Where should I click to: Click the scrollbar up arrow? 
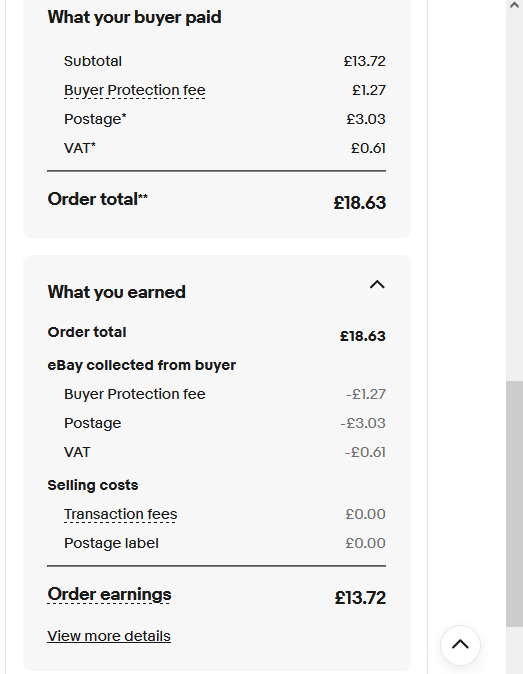[514, 6]
